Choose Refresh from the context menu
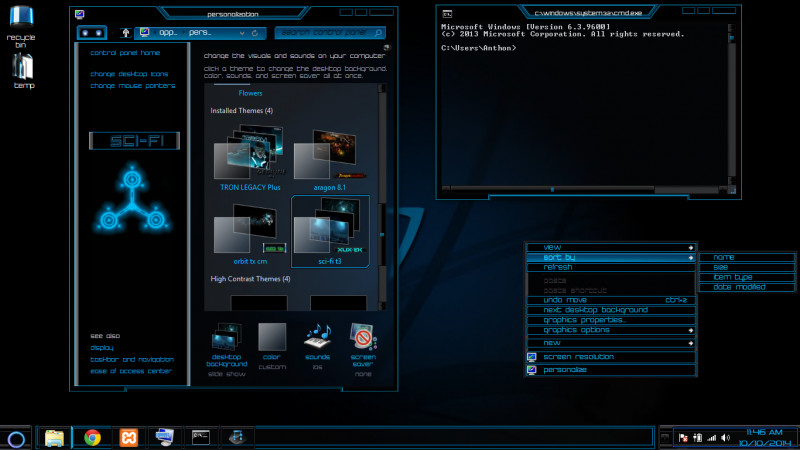Viewport: 800px width, 450px height. coord(611,267)
